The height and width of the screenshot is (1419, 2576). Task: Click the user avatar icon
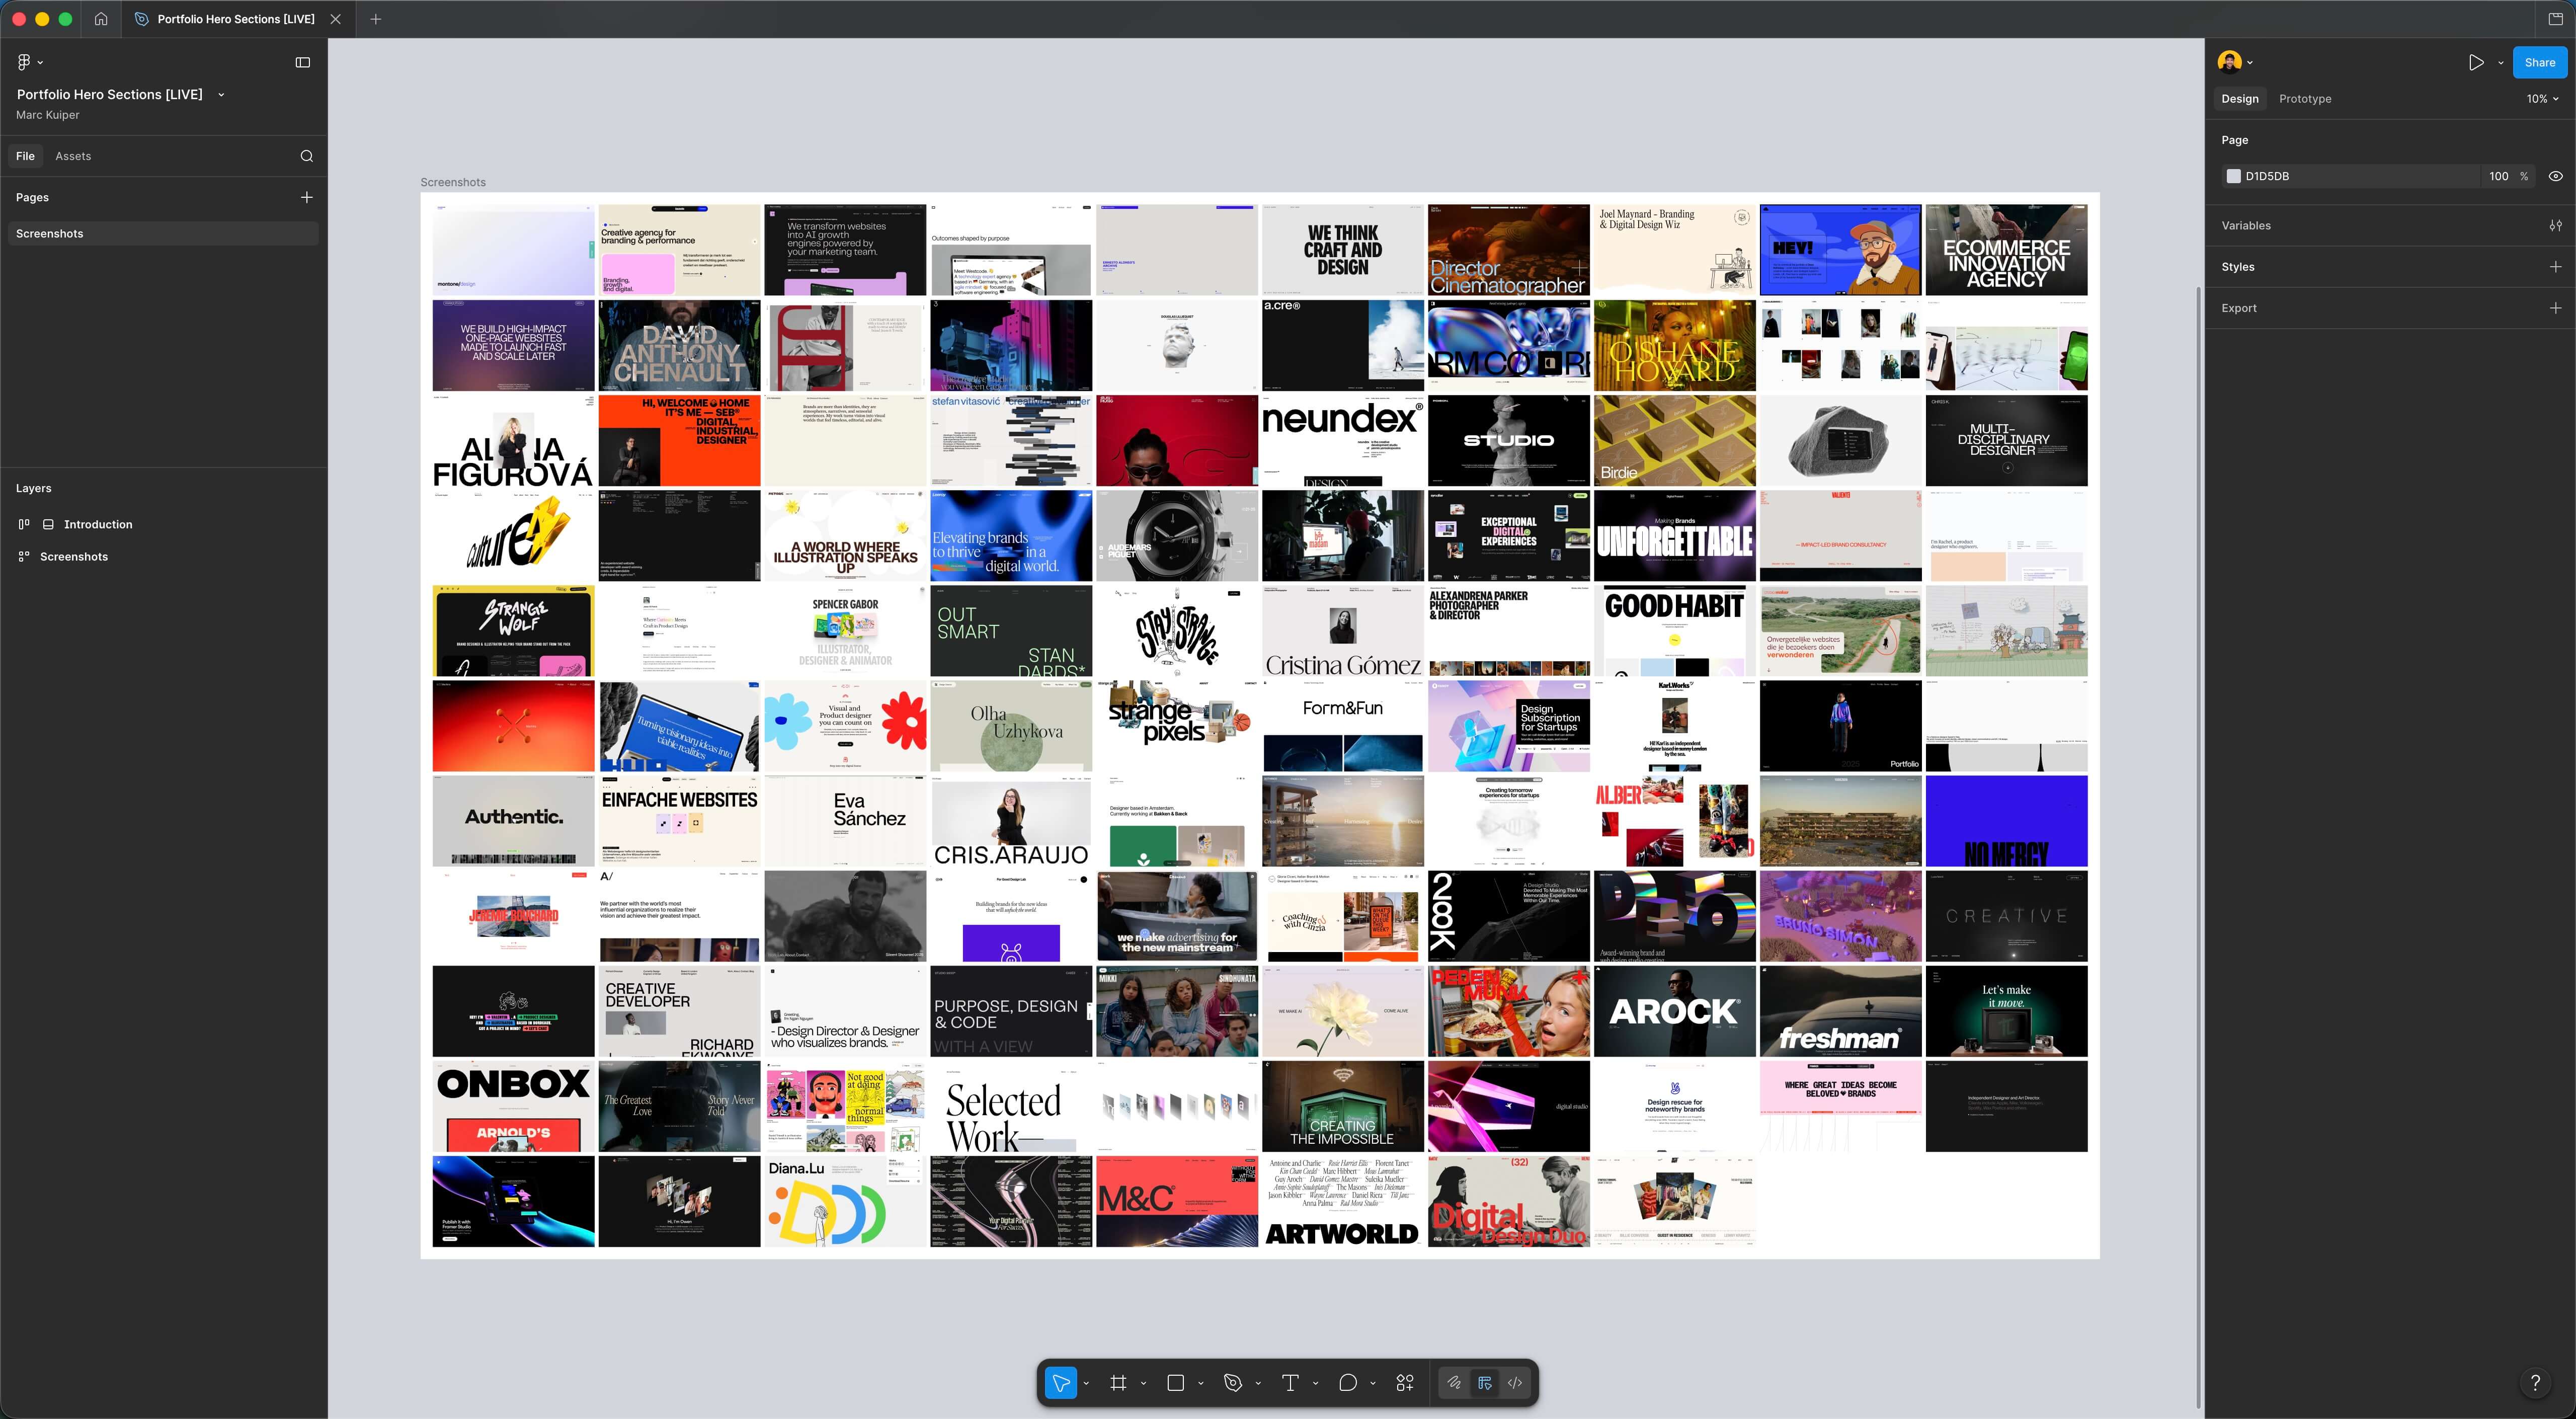tap(2229, 62)
